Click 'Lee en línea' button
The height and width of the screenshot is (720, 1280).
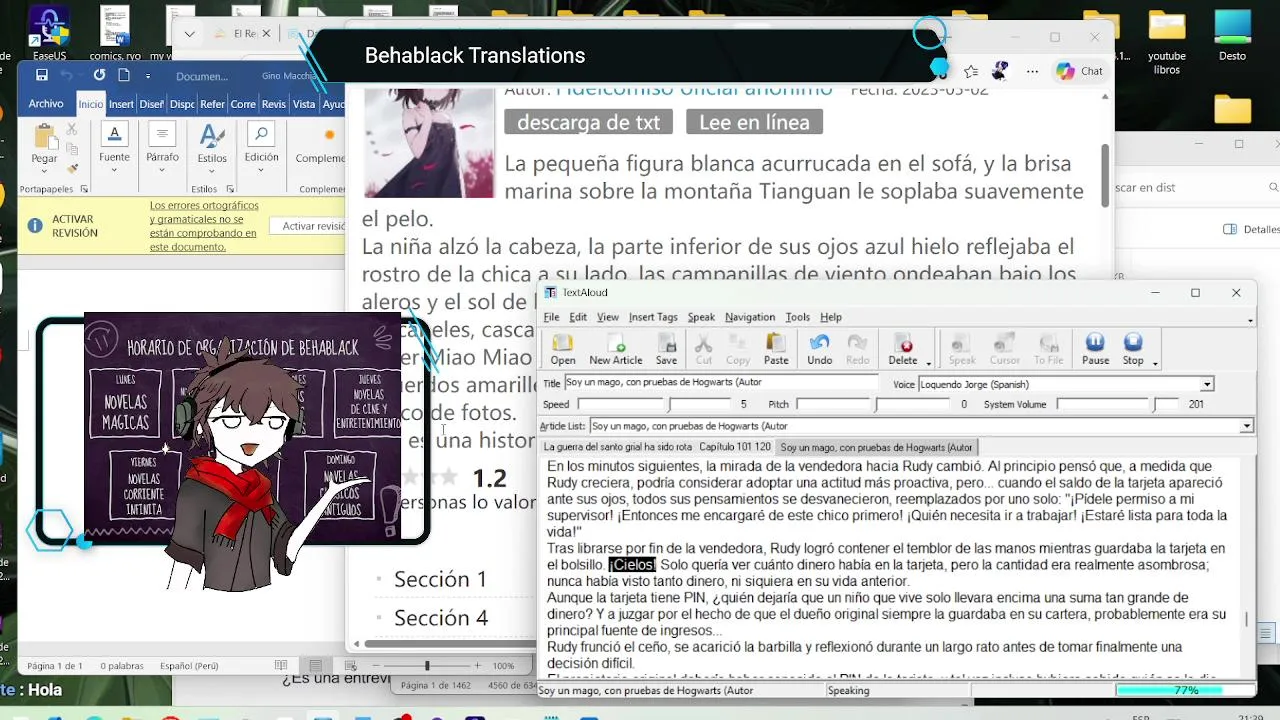754,122
